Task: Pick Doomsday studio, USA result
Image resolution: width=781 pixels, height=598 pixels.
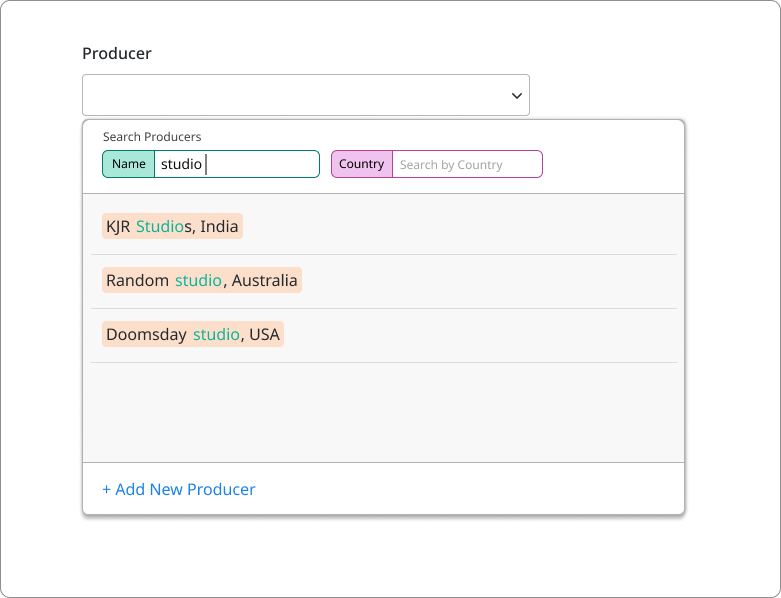Action: coord(193,334)
